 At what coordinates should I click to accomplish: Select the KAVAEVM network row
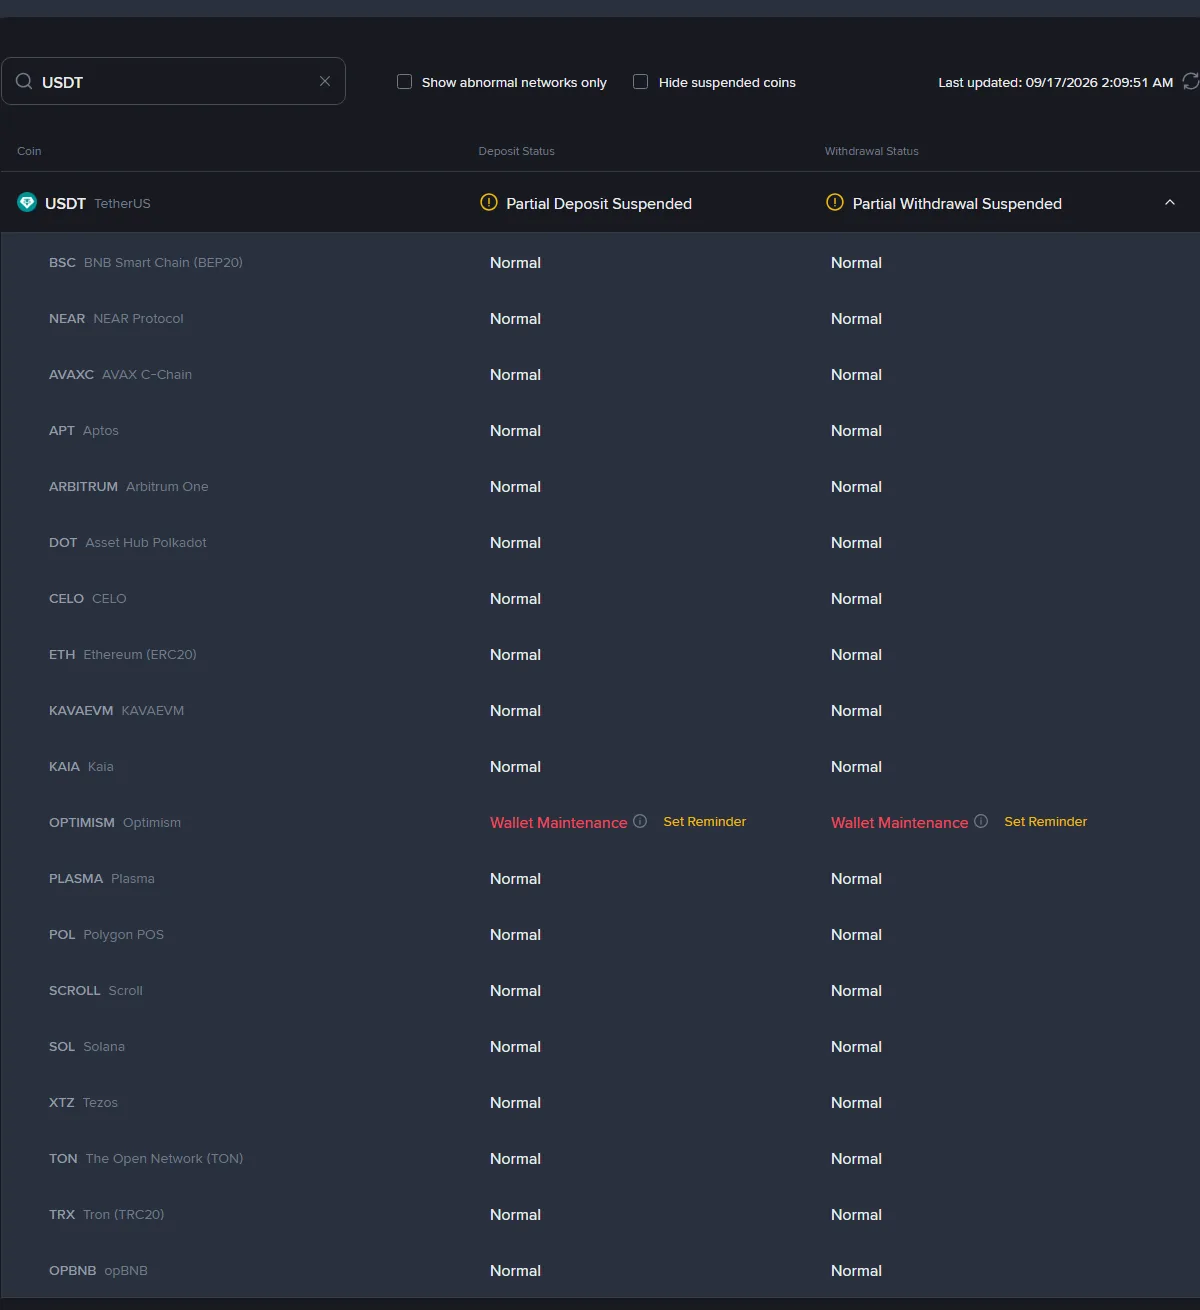coord(600,710)
